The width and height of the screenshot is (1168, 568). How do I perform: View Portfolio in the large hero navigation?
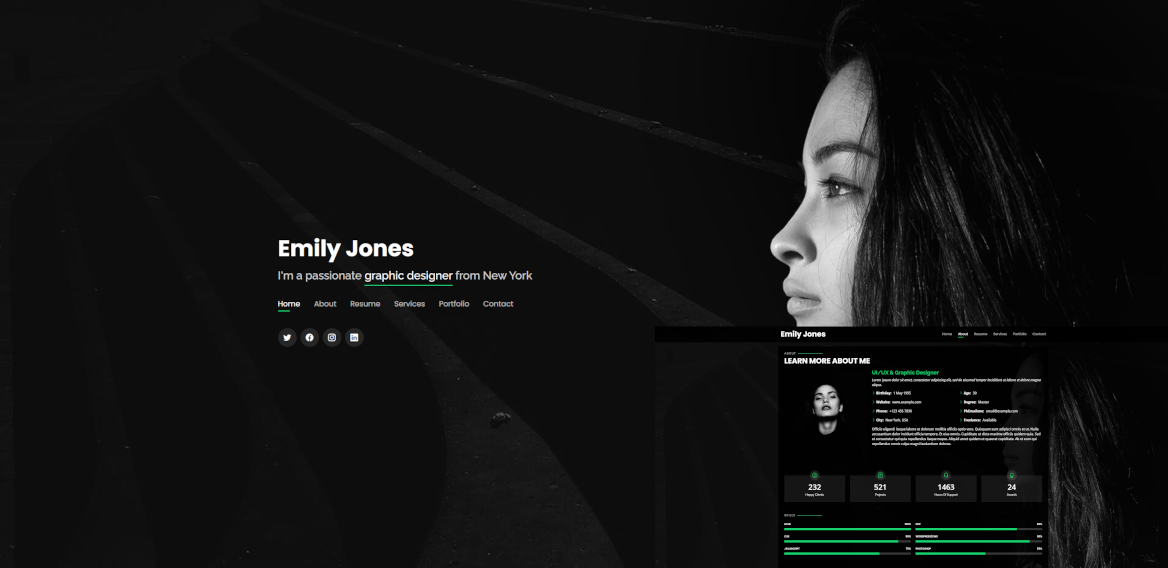click(454, 304)
